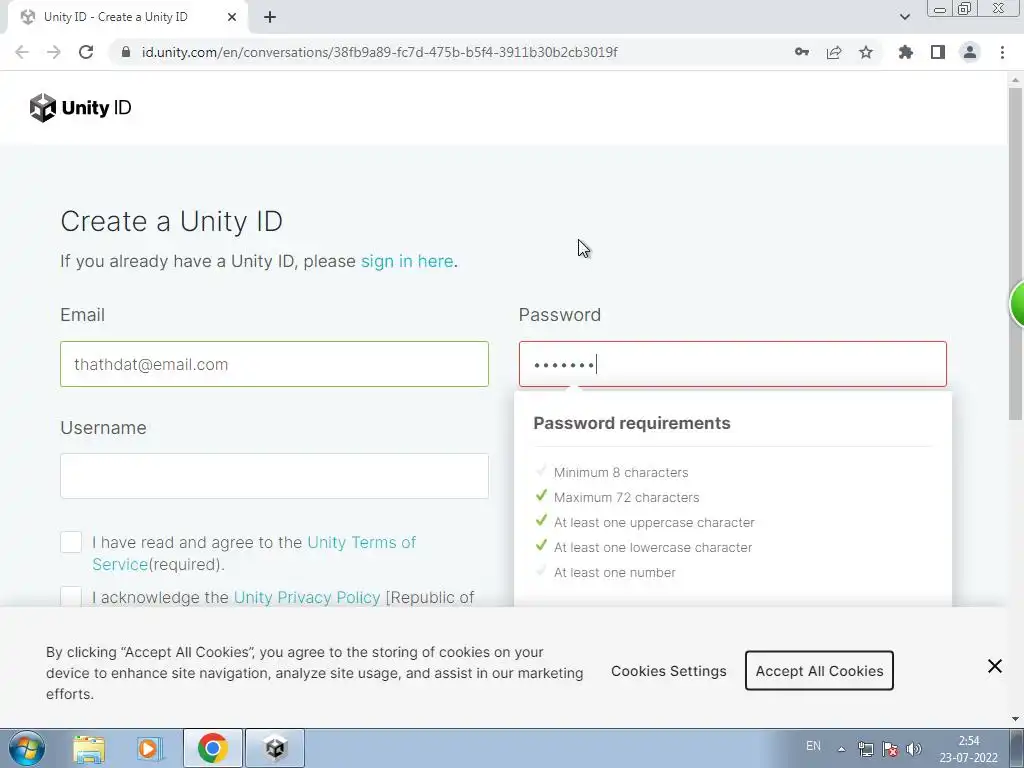
Task: Check the Terms of Service agreement box
Action: coord(71,542)
